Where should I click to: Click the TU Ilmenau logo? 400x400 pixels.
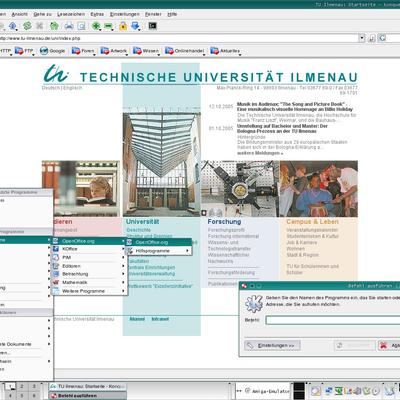[56, 73]
